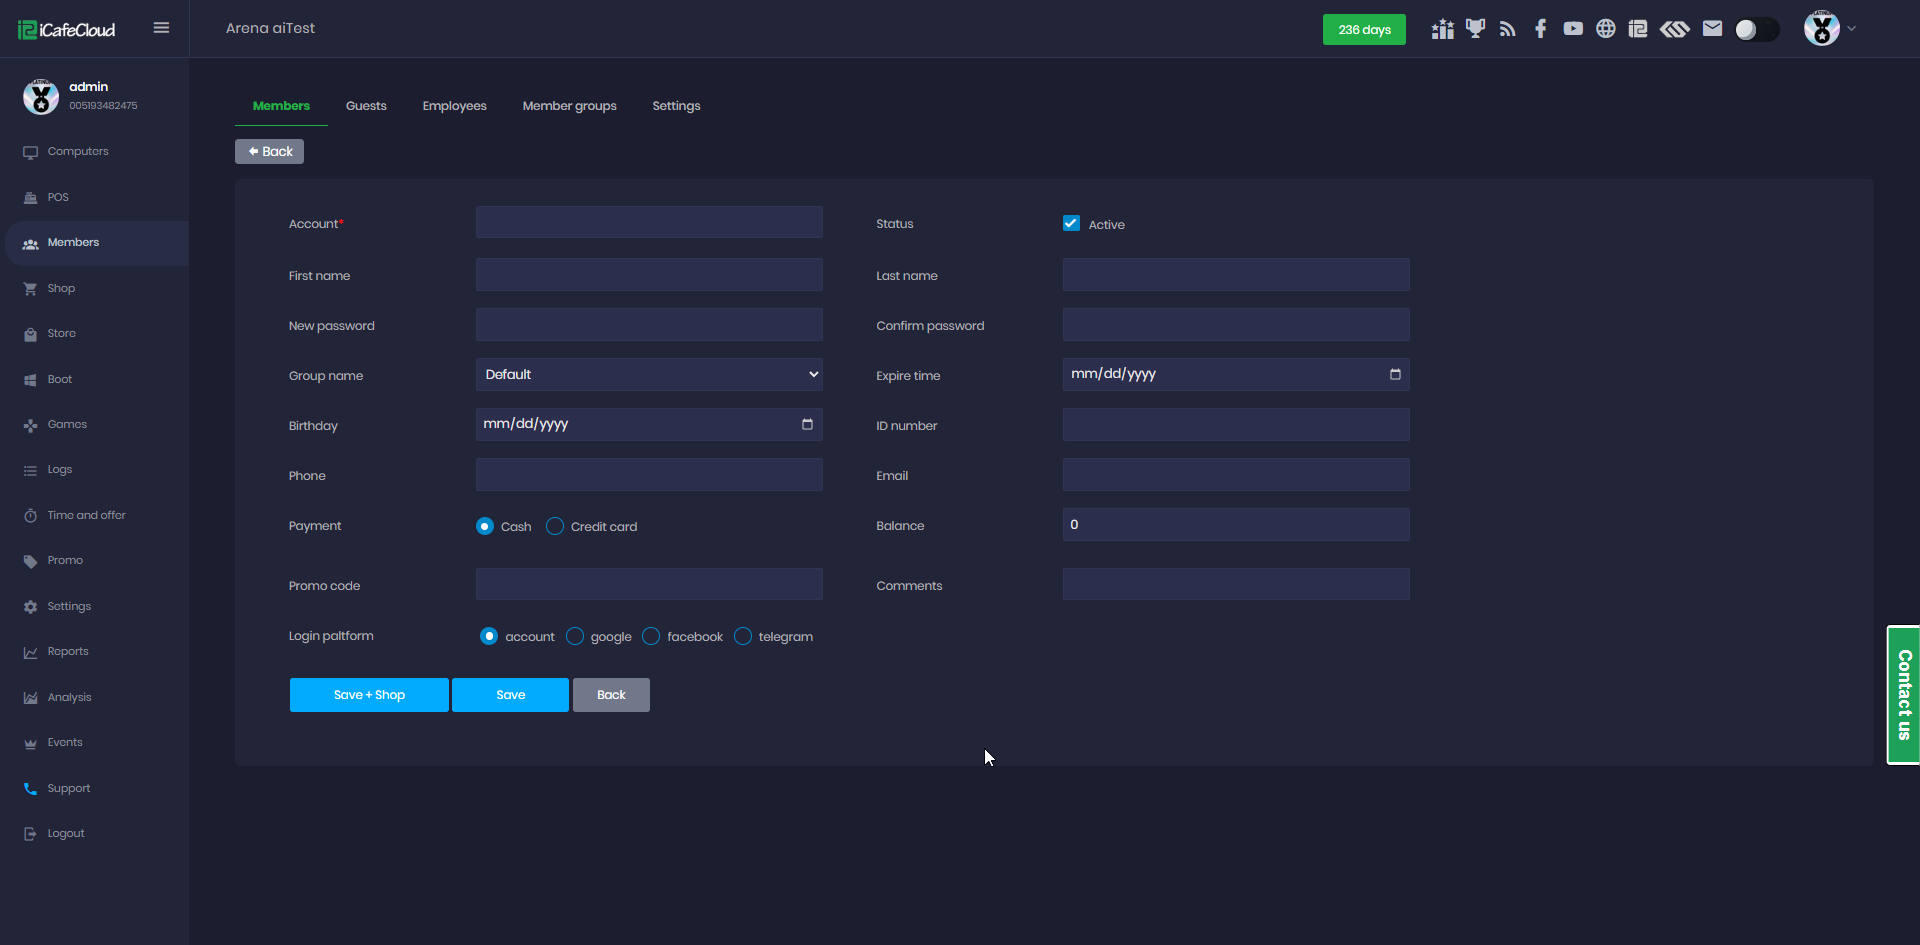The image size is (1920, 945).
Task: Click into the Account input field
Action: click(649, 222)
